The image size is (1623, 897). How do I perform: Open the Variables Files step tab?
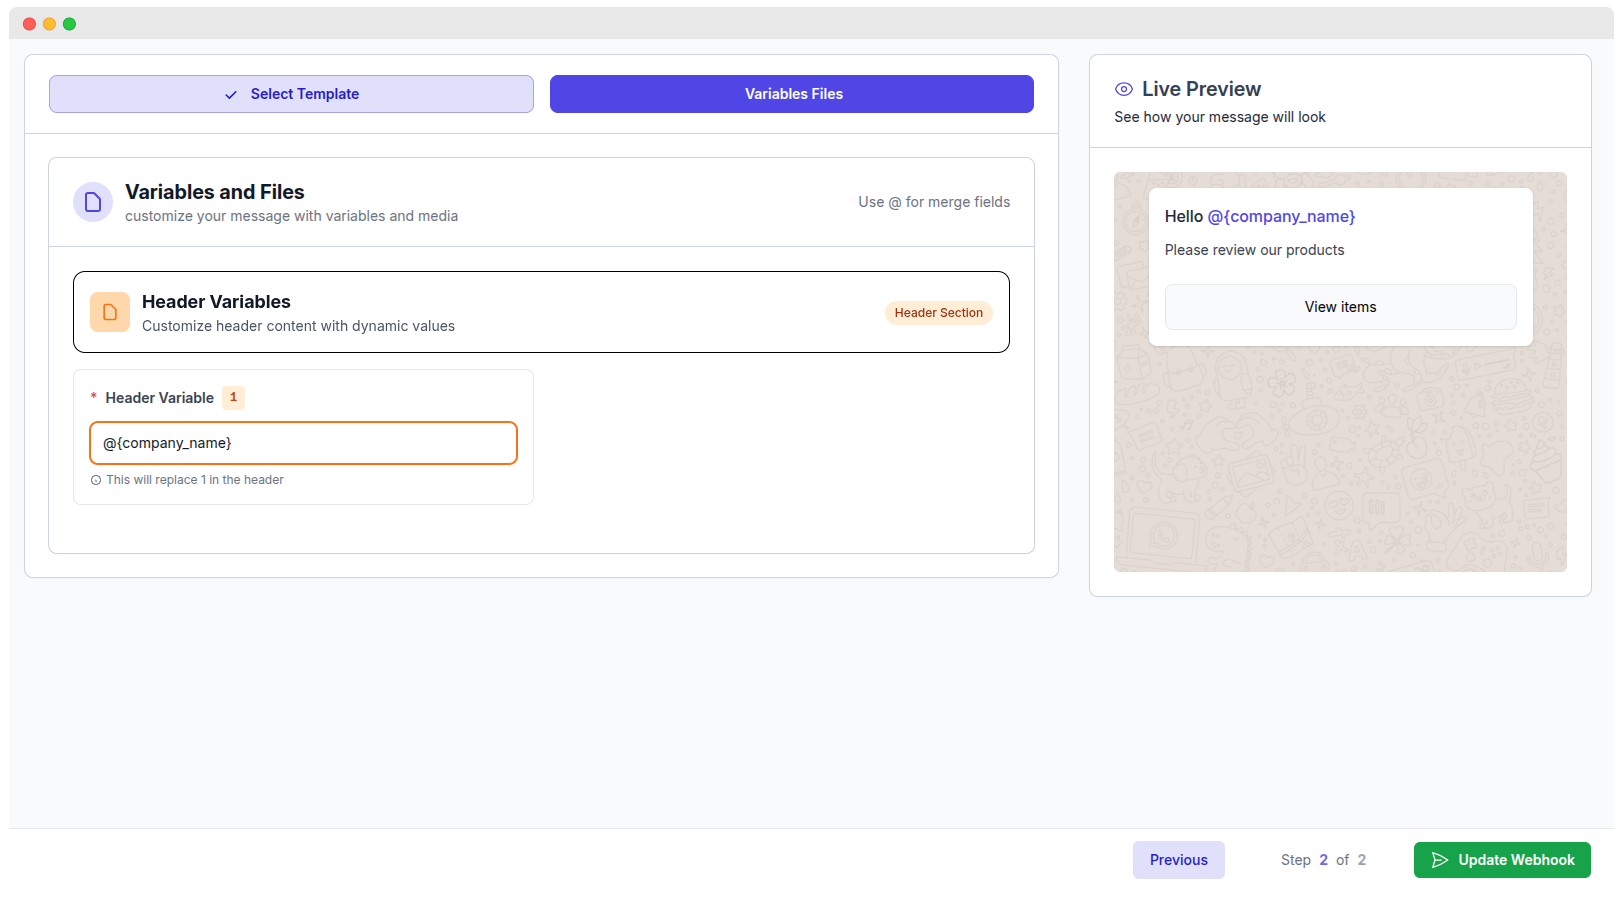(x=791, y=94)
